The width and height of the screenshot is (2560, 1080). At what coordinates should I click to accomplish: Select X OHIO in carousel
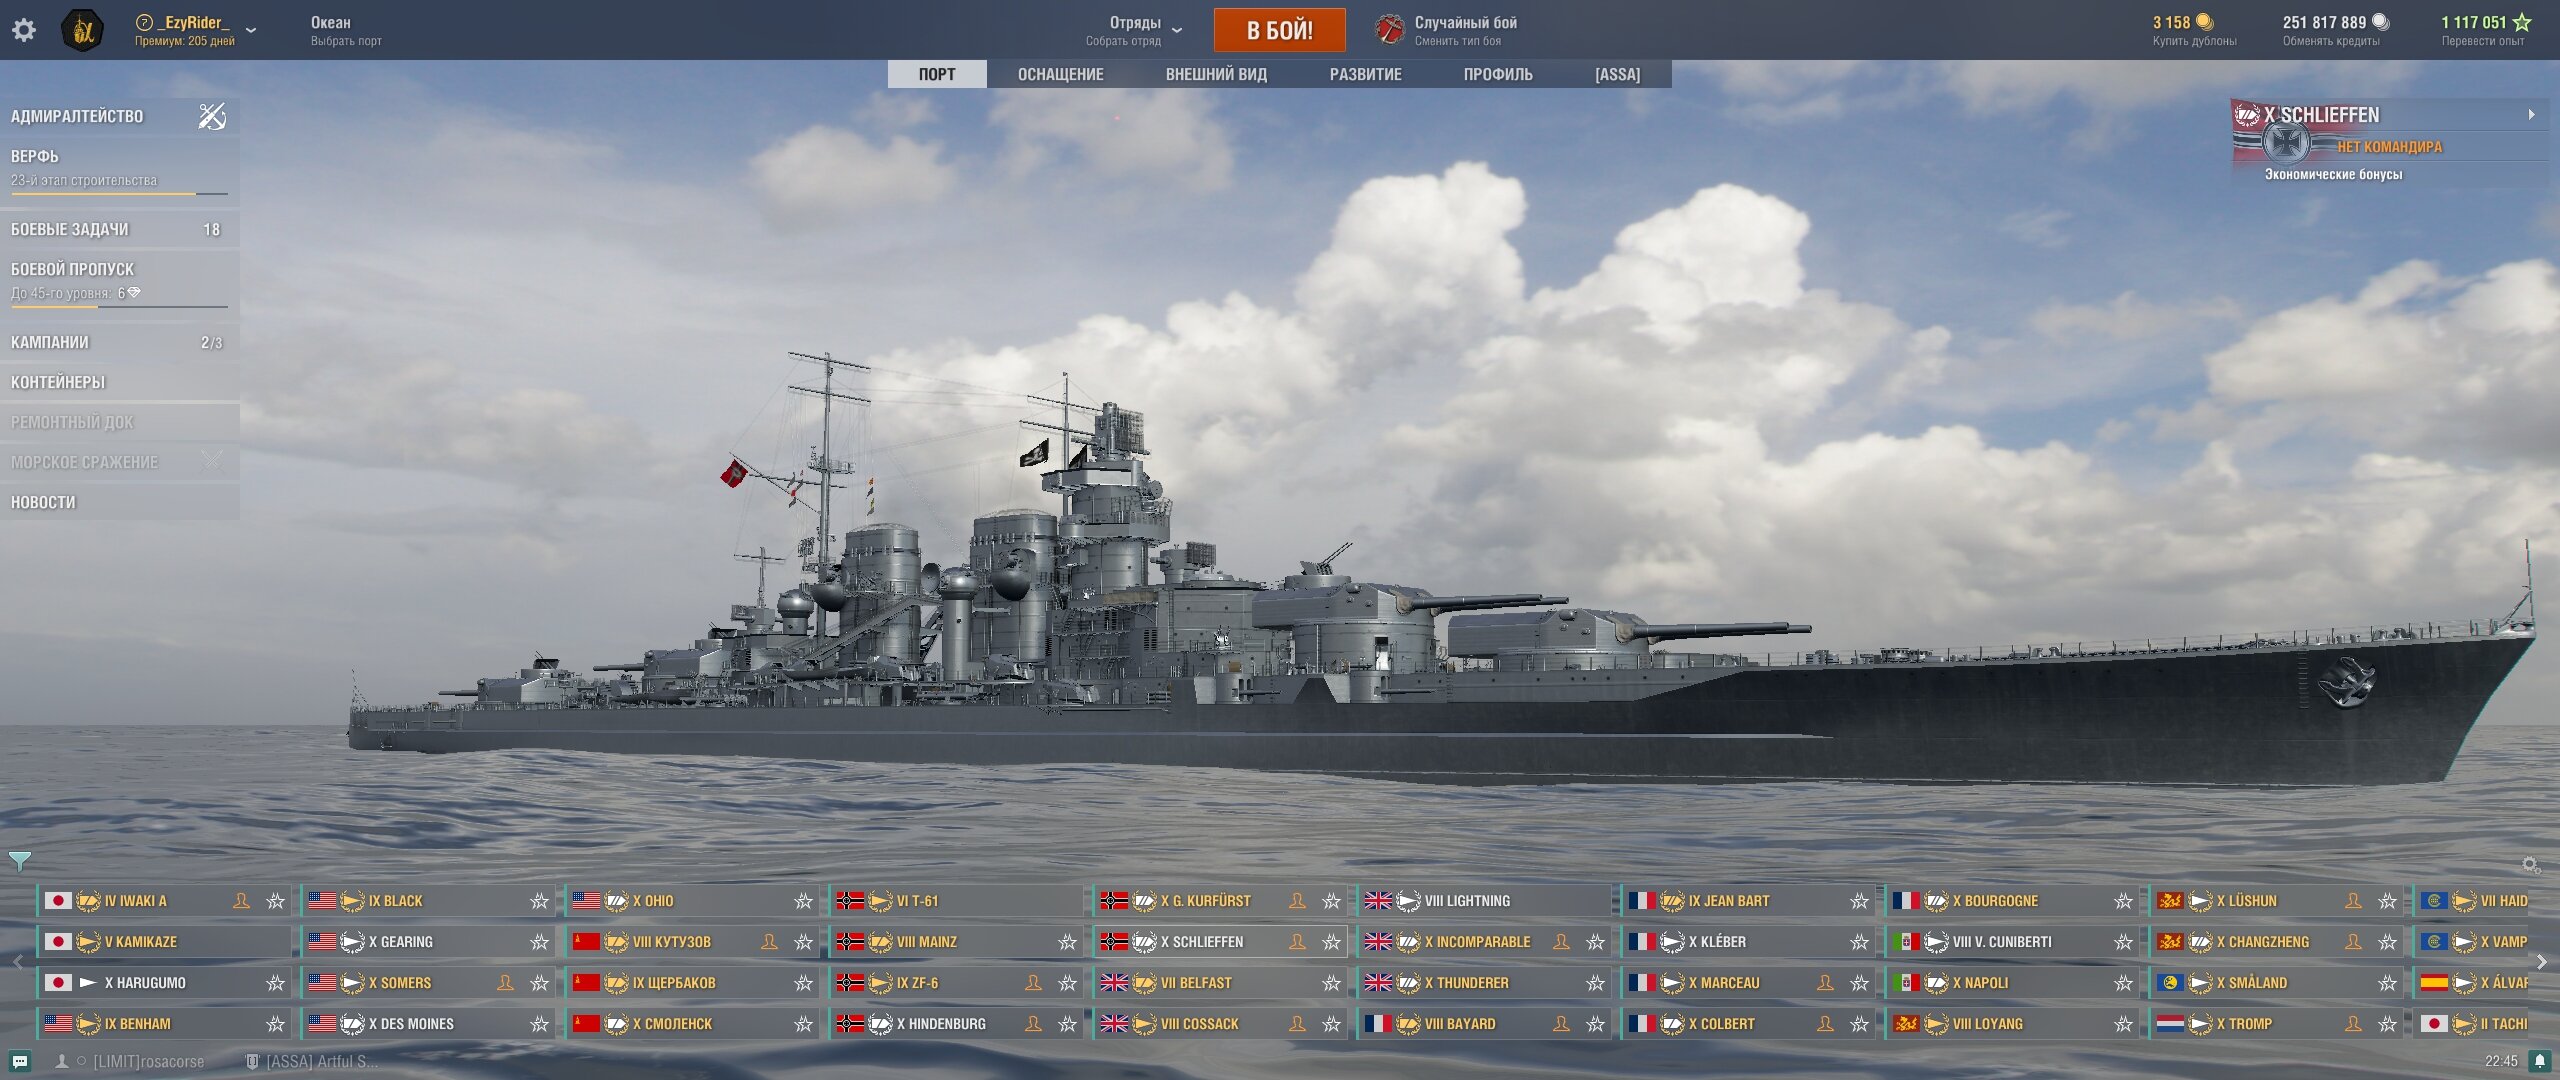(693, 901)
